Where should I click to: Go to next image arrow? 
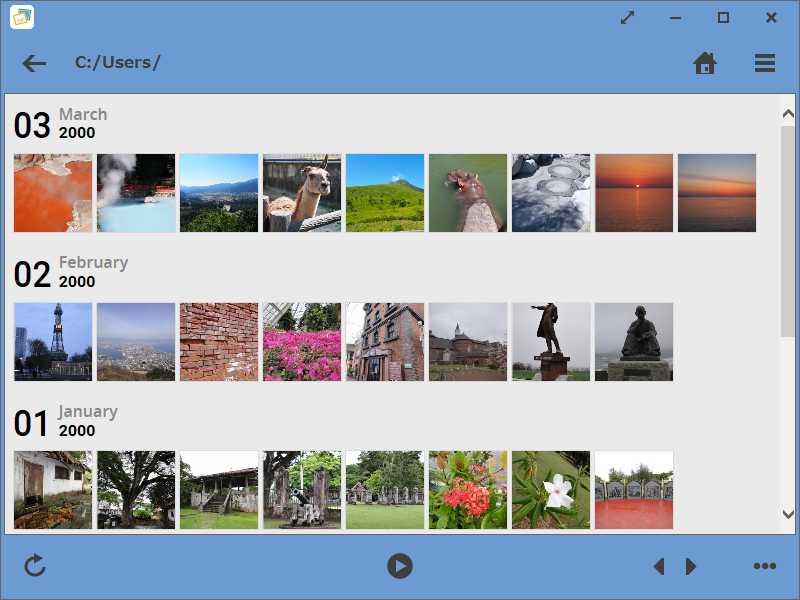[691, 566]
